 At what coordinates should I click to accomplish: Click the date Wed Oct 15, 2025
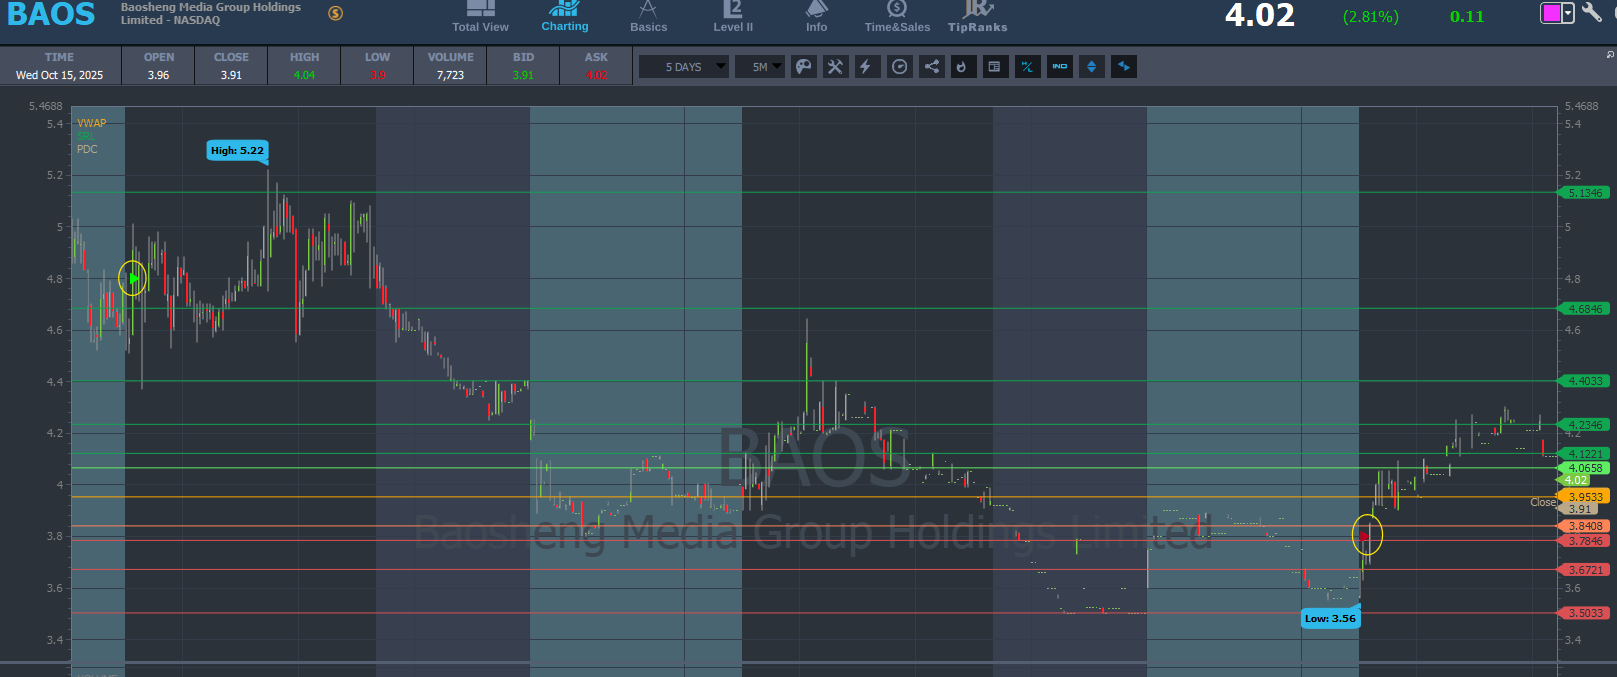coord(59,75)
